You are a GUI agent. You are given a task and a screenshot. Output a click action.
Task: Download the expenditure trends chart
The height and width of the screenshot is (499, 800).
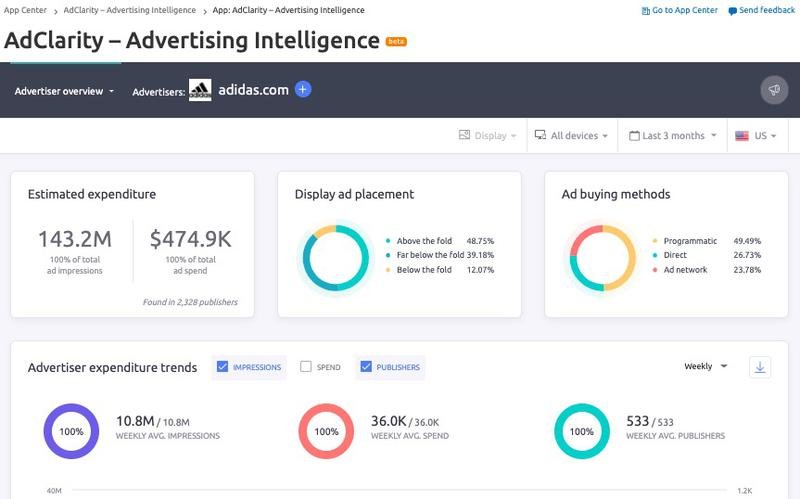(x=760, y=367)
